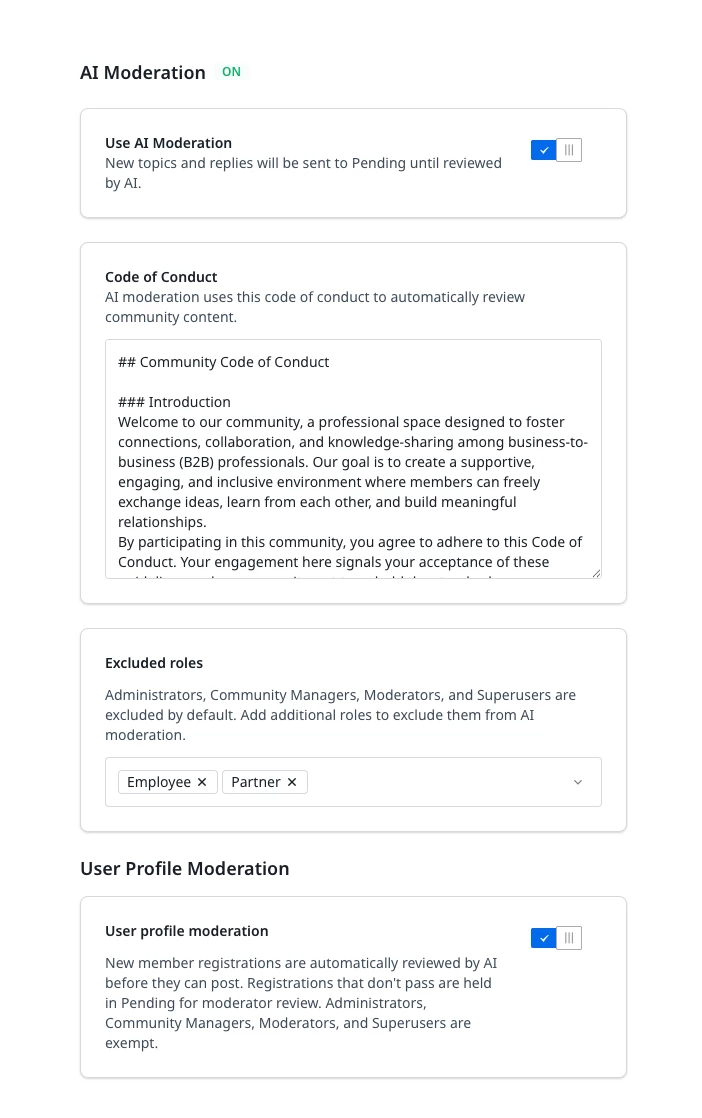Toggle the User profile moderation switch
The width and height of the screenshot is (702, 1118).
pos(556,938)
